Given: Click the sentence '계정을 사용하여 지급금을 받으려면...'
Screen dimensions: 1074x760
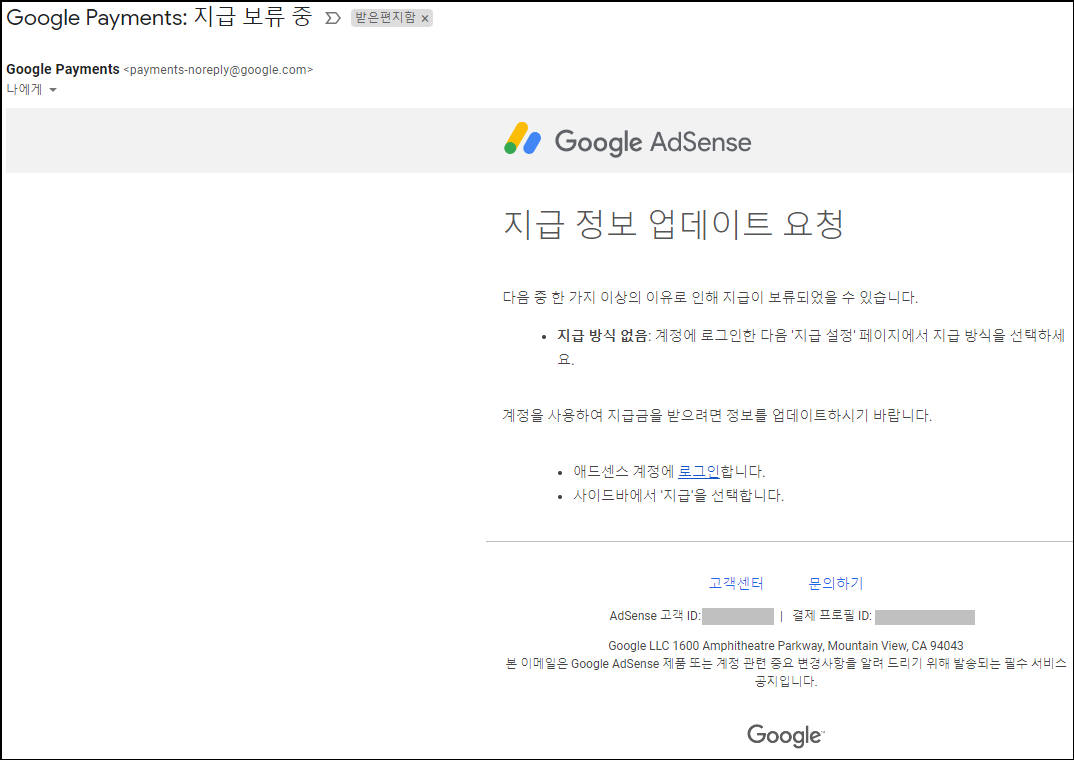Looking at the screenshot, I should tap(717, 415).
